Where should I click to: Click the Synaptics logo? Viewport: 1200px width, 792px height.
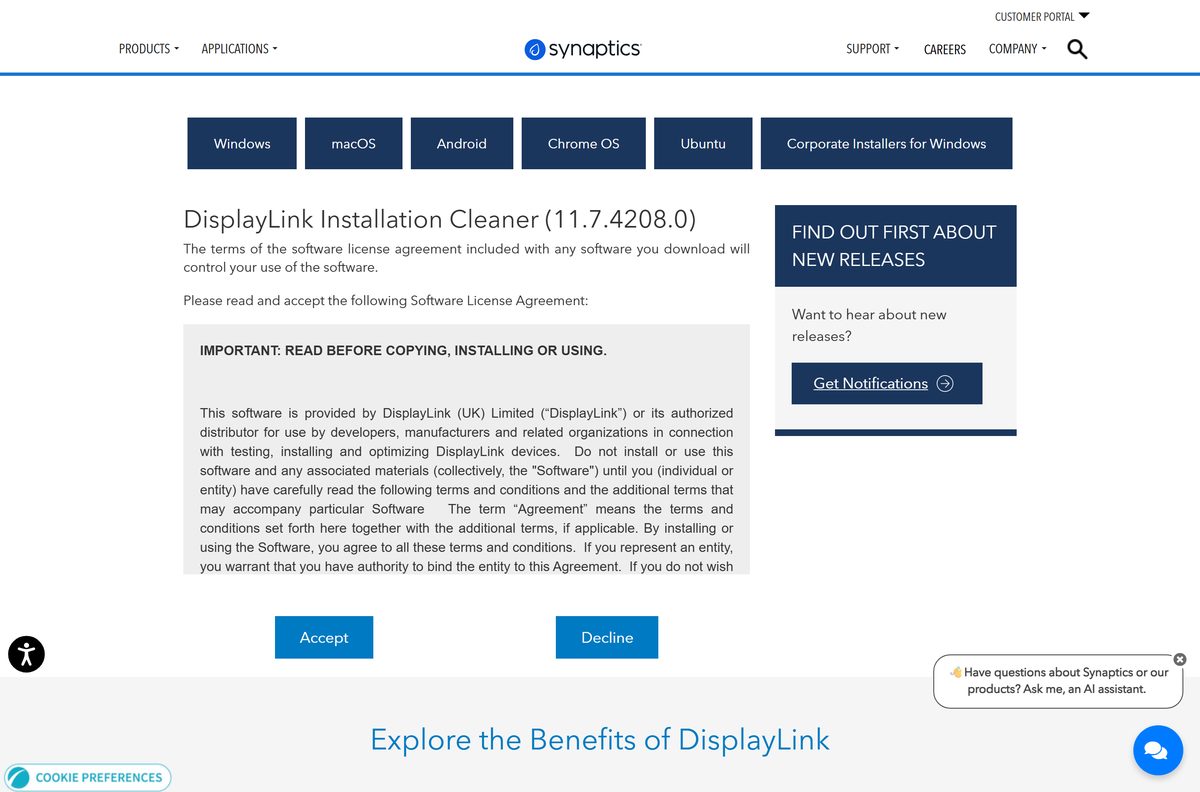click(x=583, y=48)
